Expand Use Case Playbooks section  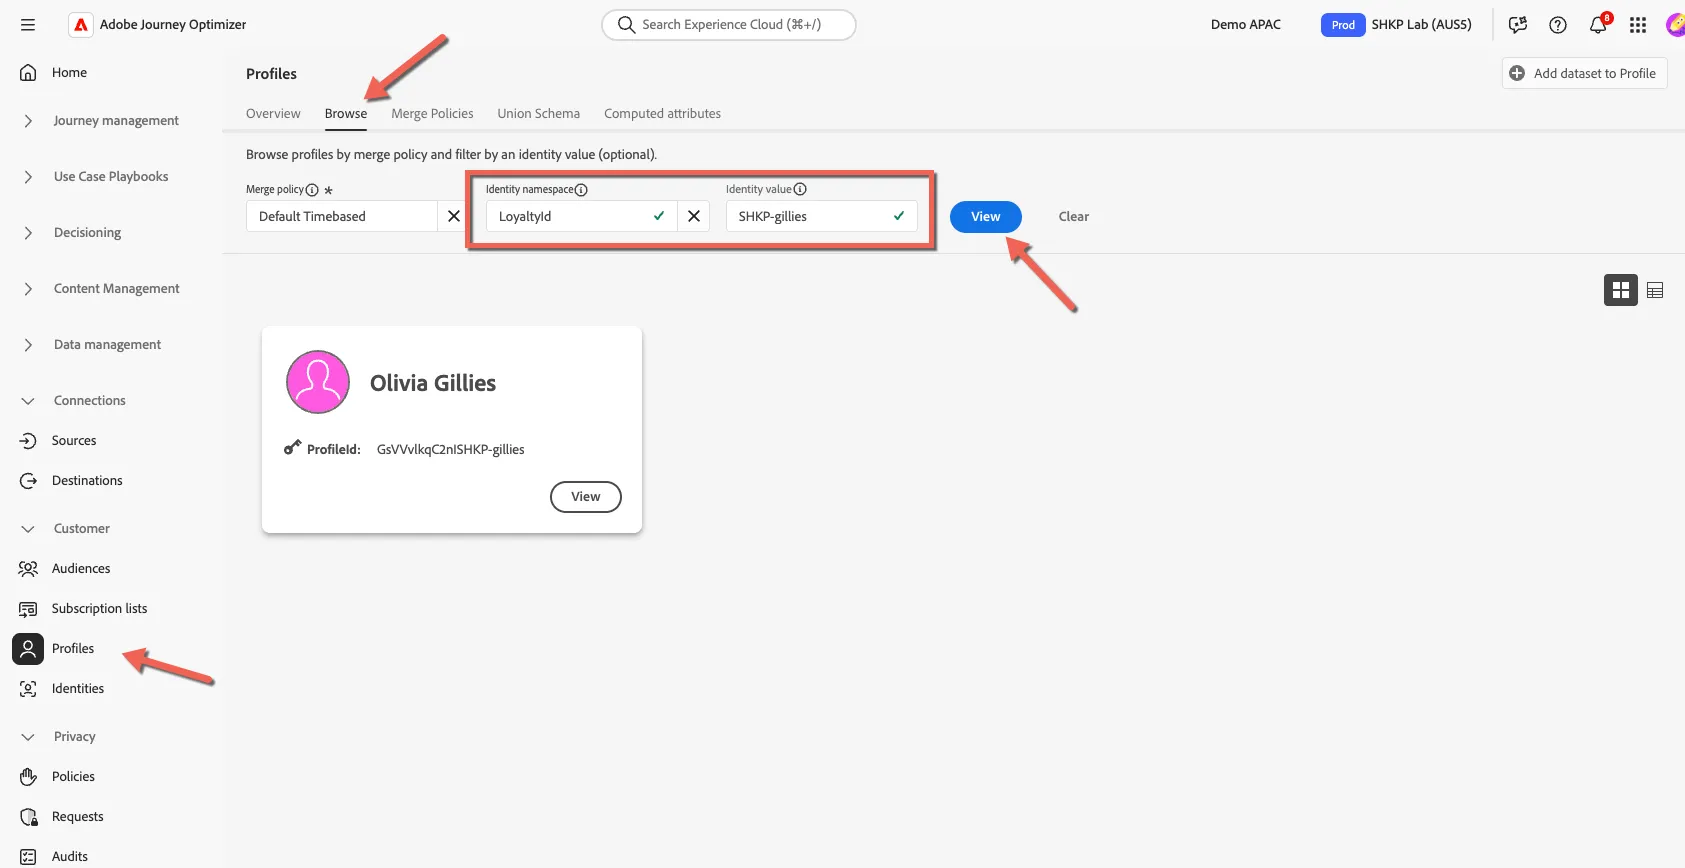coord(28,176)
